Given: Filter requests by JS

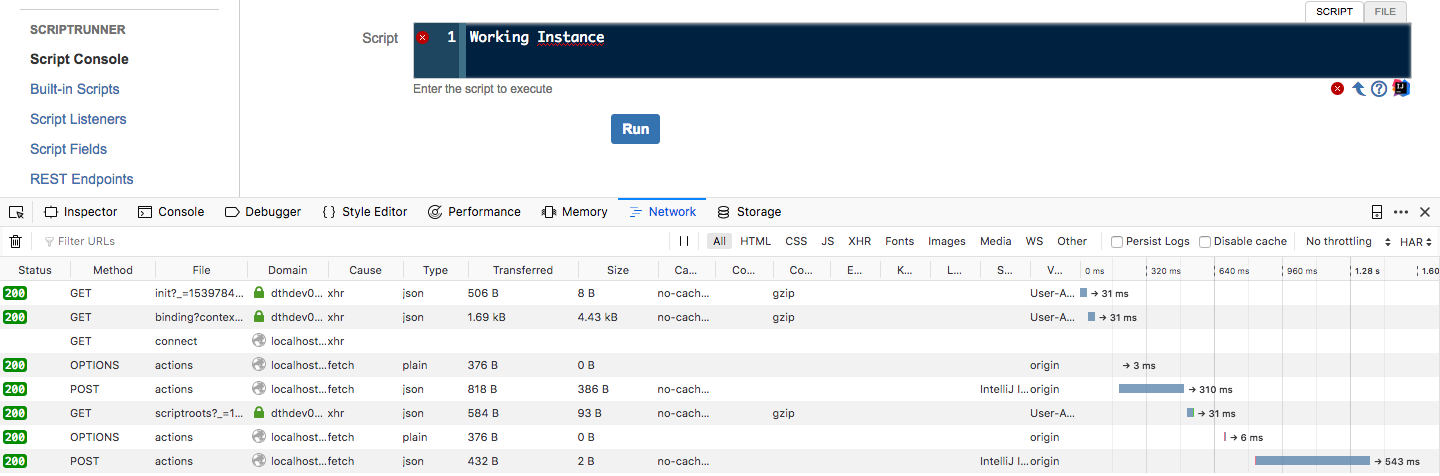Looking at the screenshot, I should click(828, 241).
